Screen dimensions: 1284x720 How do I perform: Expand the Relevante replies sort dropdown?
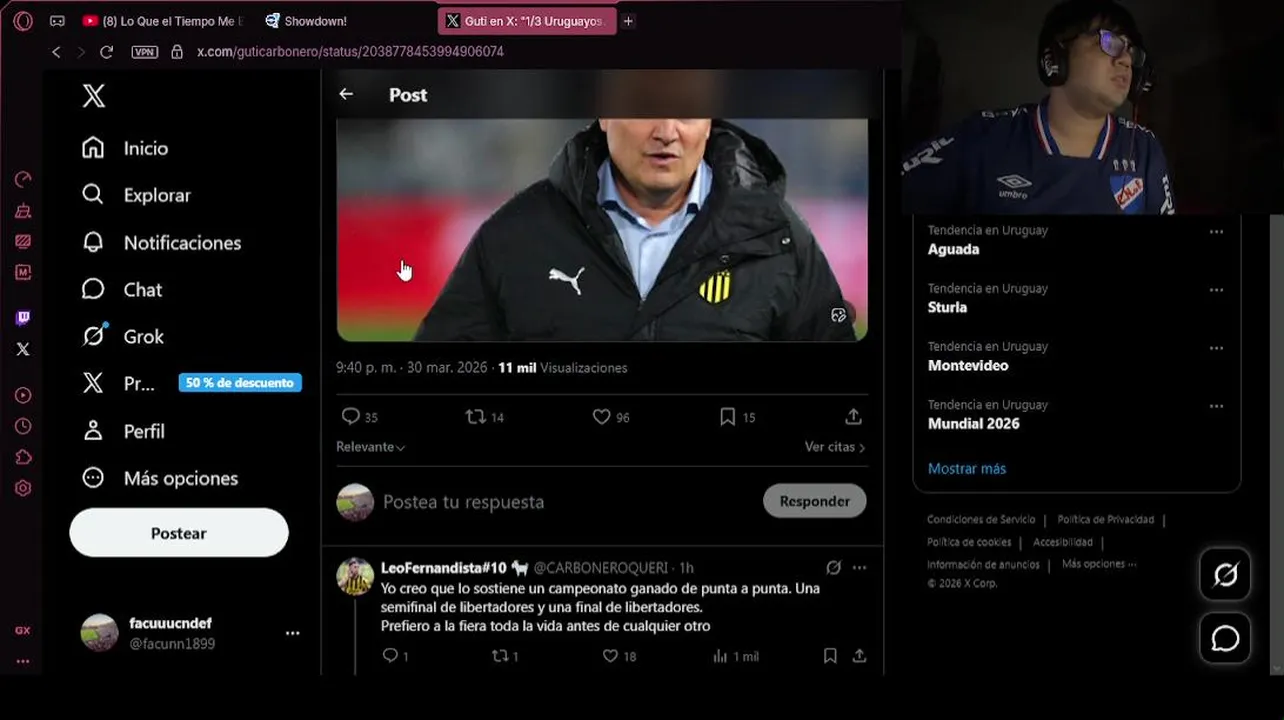[x=371, y=447]
